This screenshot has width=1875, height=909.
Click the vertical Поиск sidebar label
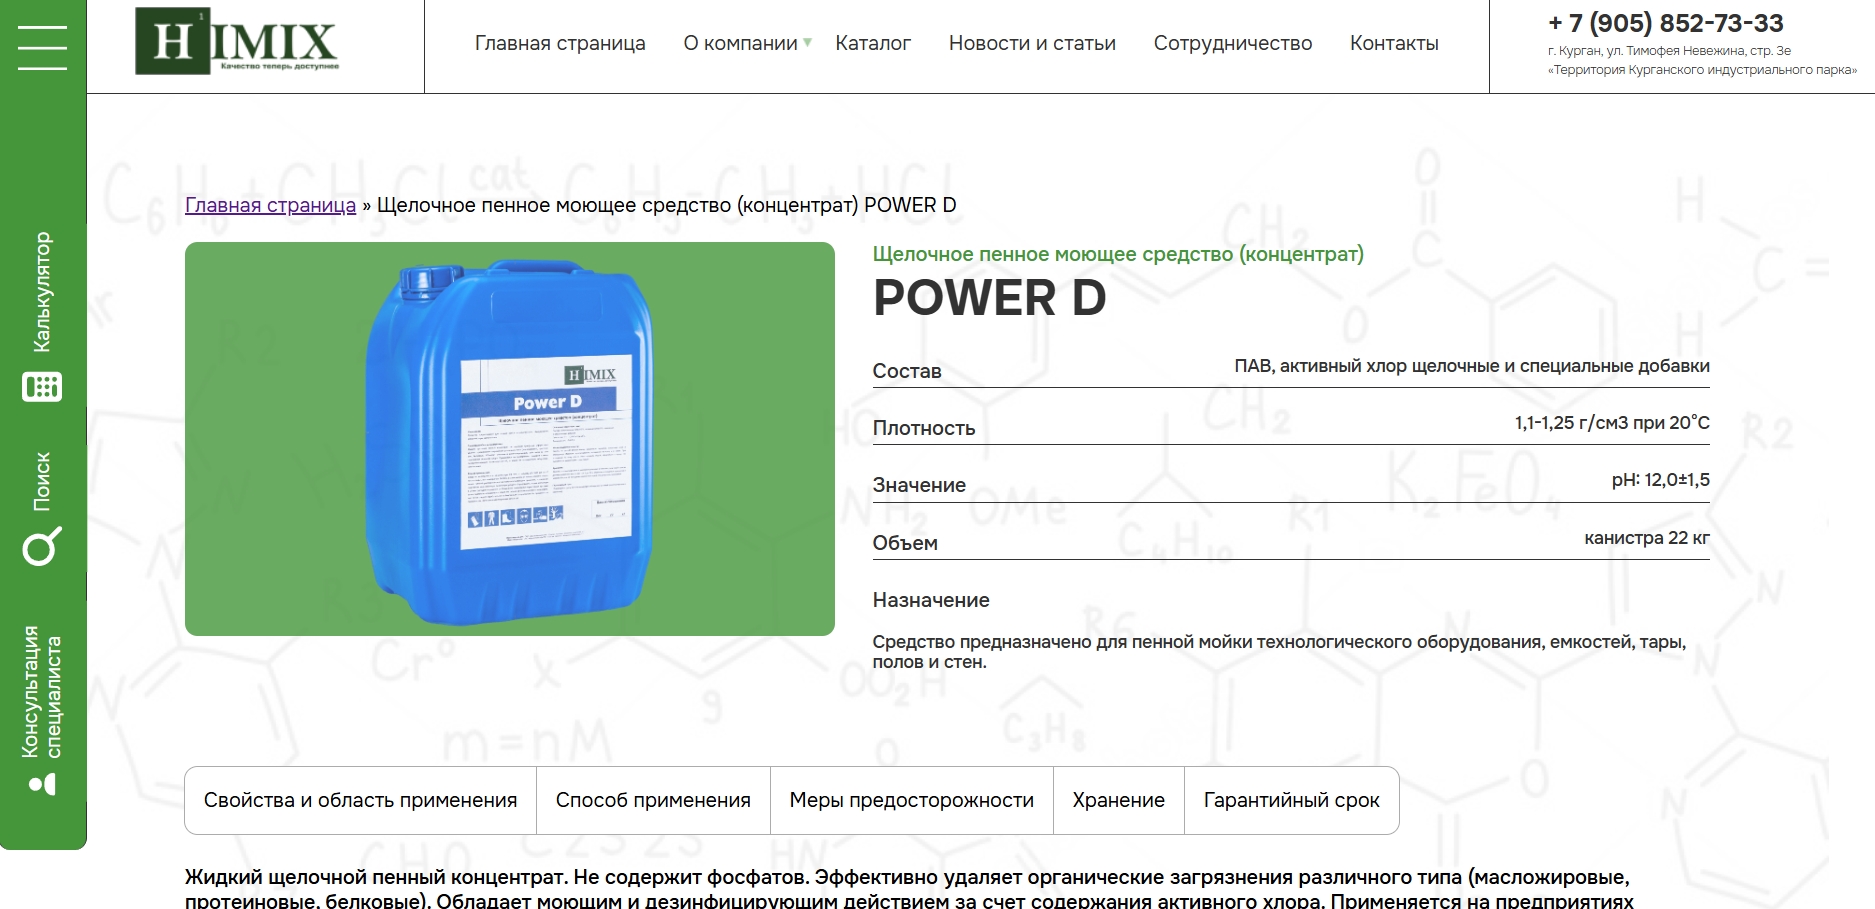[42, 481]
